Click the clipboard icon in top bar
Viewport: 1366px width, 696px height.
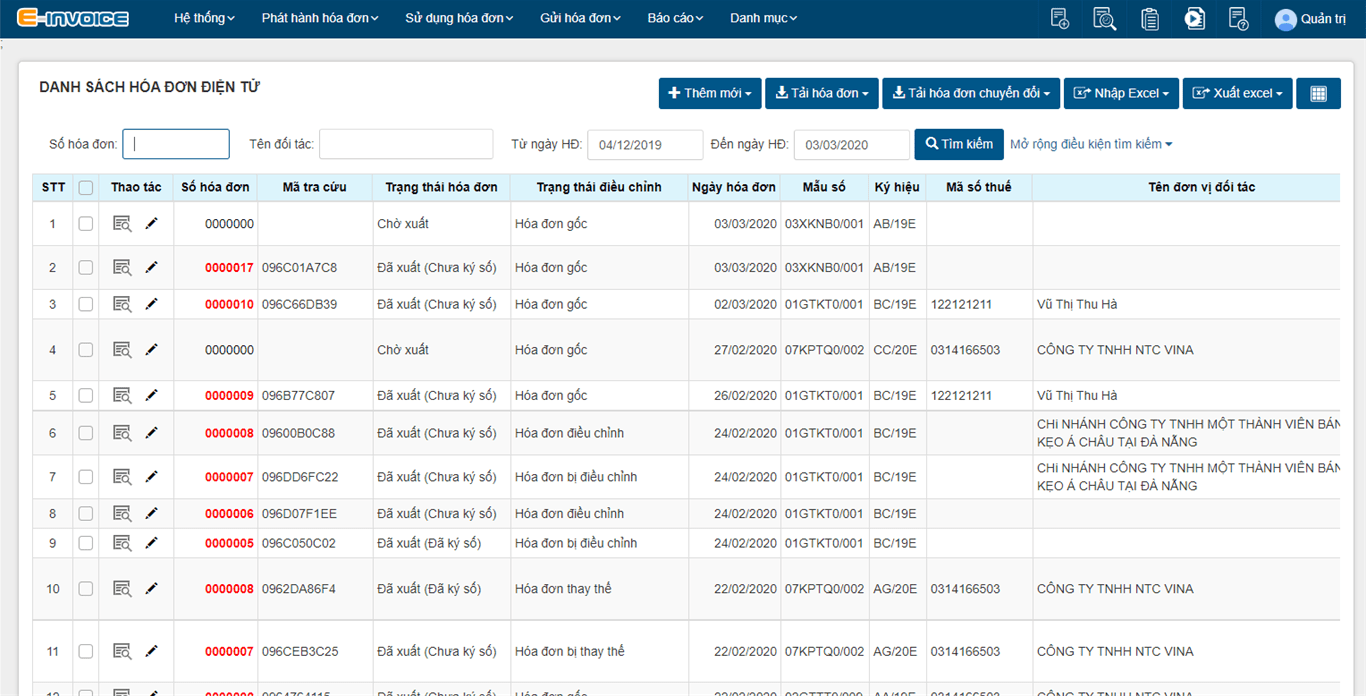[x=1150, y=18]
